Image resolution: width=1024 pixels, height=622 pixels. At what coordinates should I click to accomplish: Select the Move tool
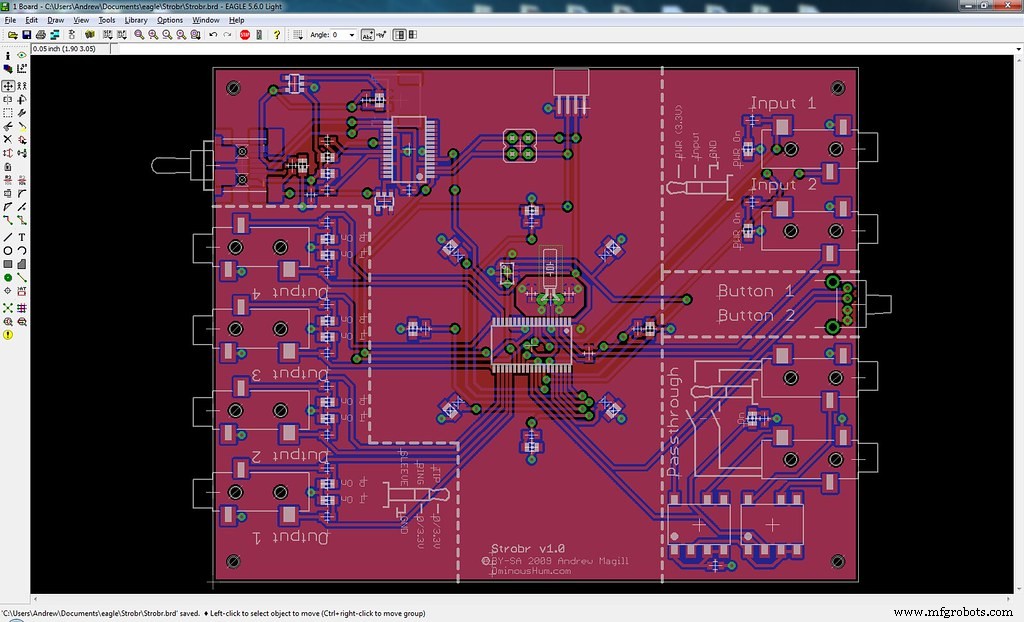click(x=8, y=84)
